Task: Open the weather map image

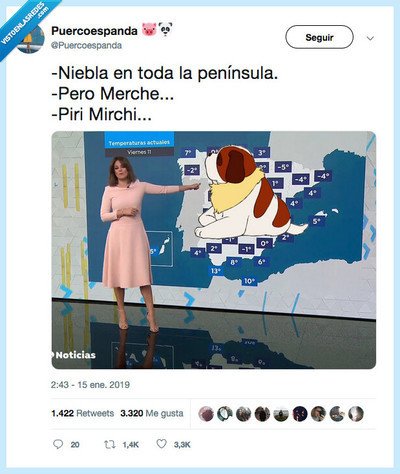Action: (x=214, y=250)
